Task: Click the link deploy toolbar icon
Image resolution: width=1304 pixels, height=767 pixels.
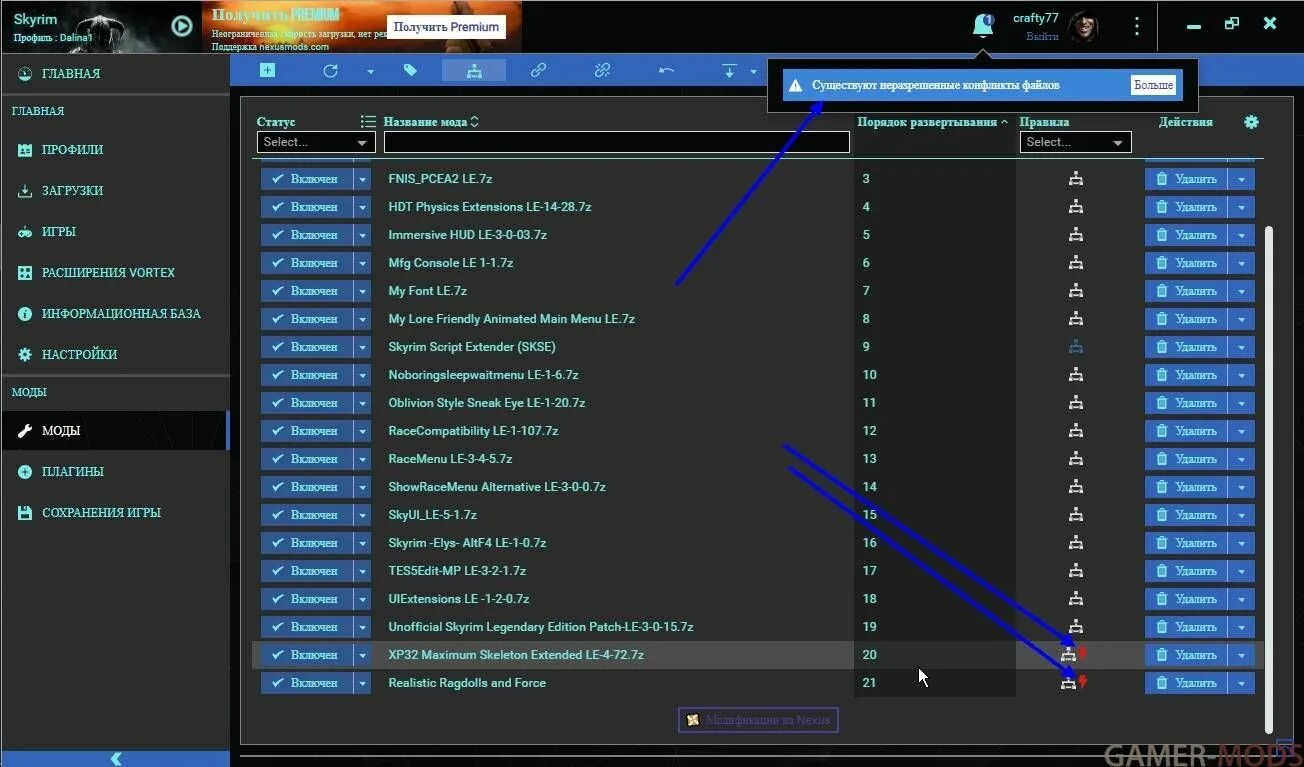Action: pos(538,71)
